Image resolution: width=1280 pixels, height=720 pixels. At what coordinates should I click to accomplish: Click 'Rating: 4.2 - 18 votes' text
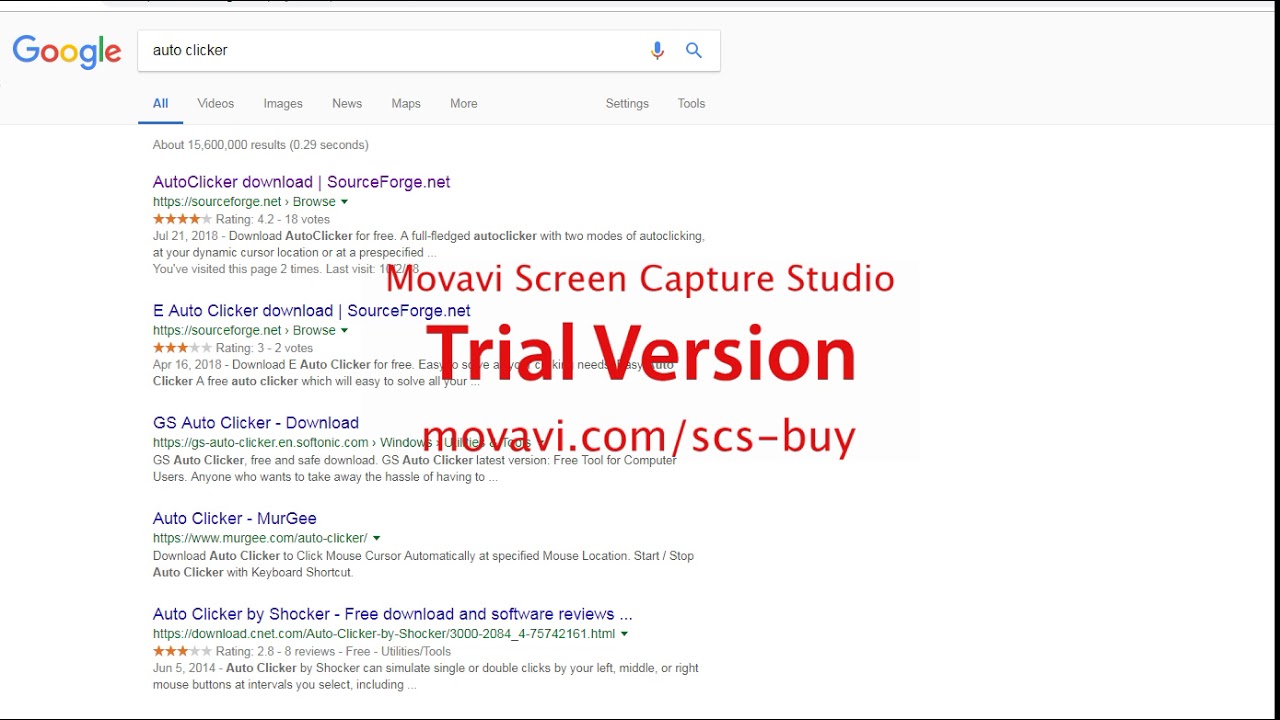[x=273, y=219]
